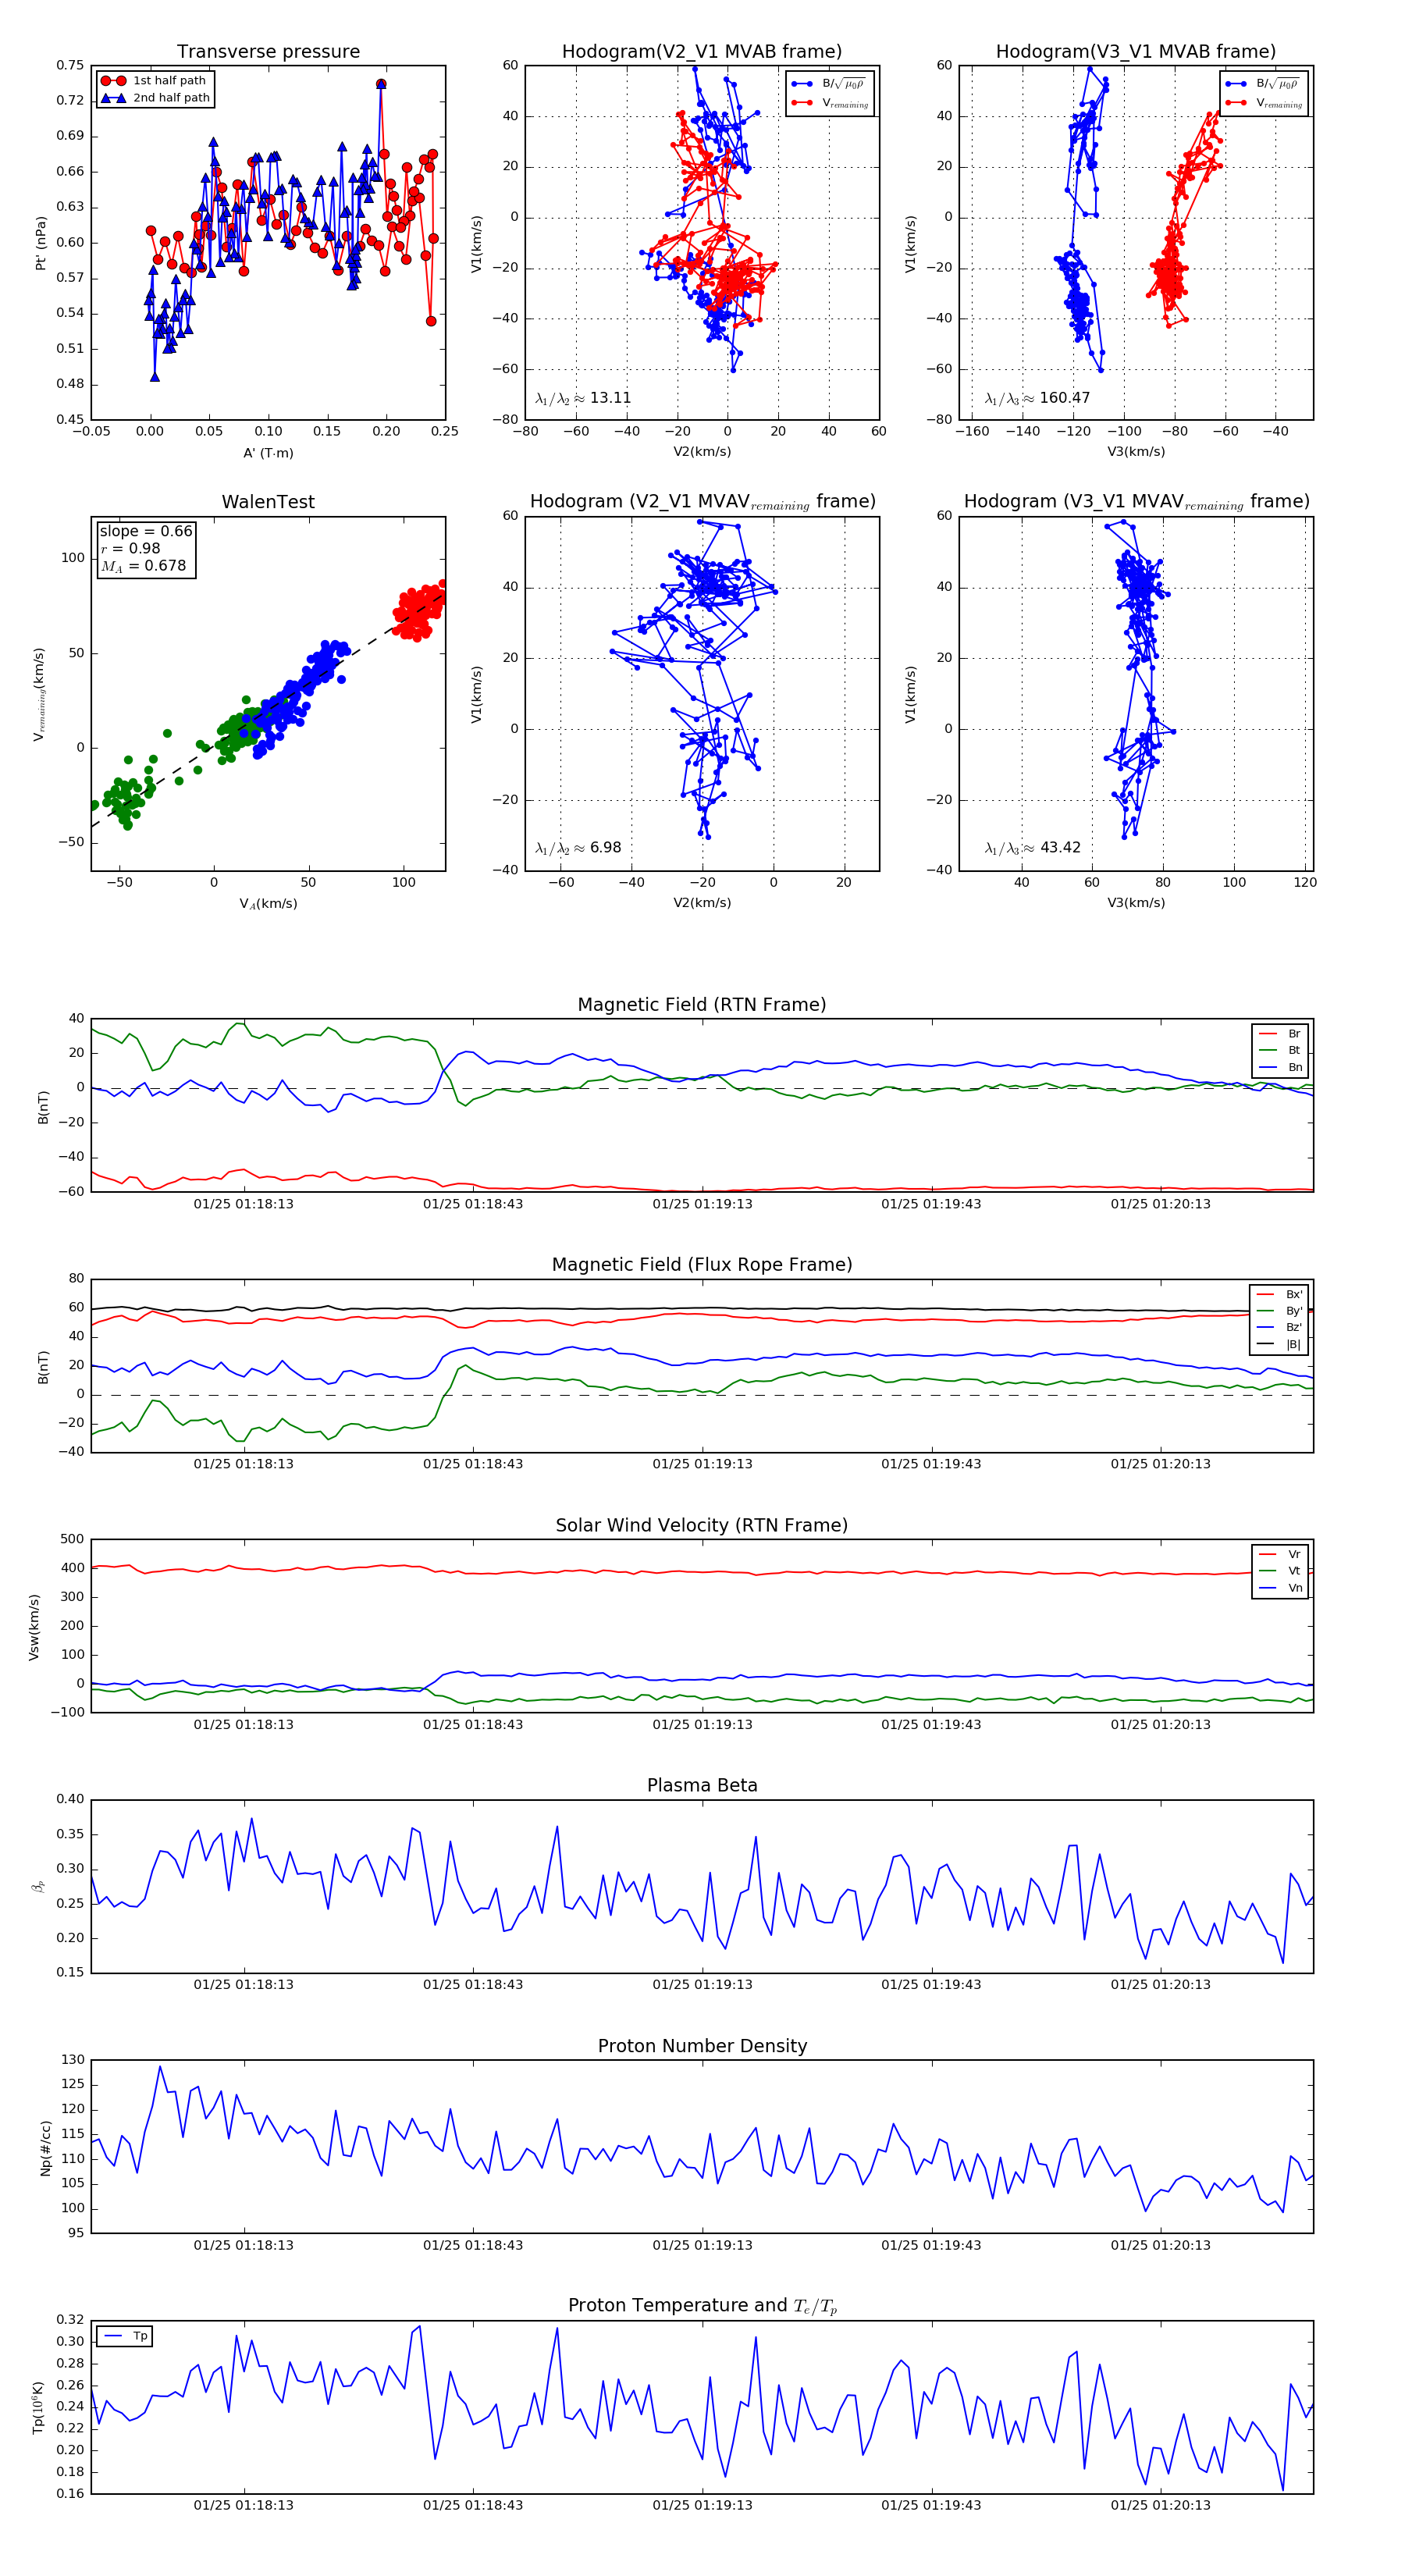The image size is (1405, 2576).
Task: Select the V_remaining legend entry in V2_V1 MVAB hodogram
Action: click(830, 103)
